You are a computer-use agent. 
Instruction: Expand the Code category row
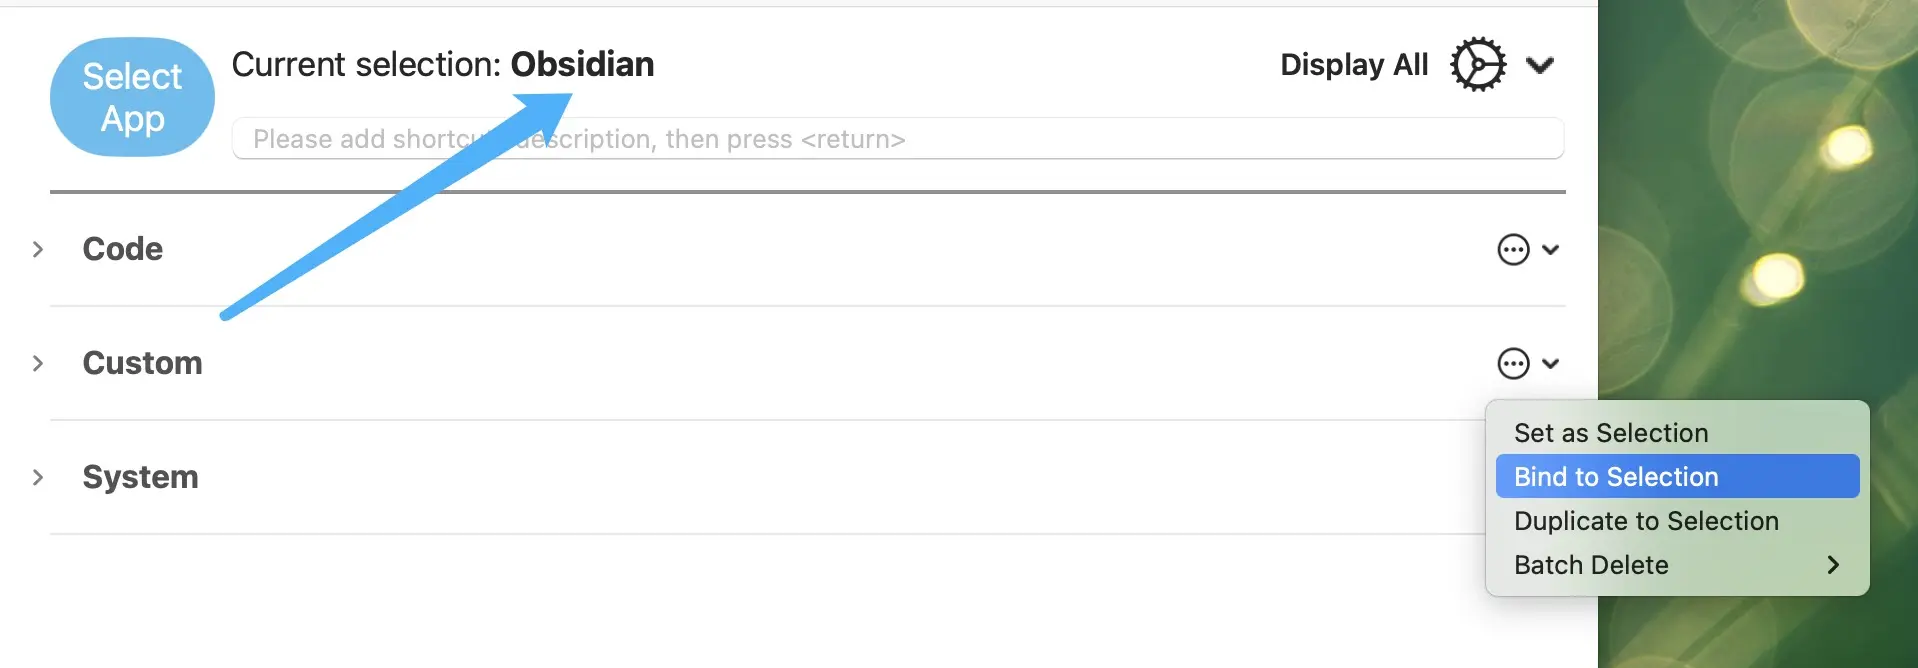(x=38, y=249)
